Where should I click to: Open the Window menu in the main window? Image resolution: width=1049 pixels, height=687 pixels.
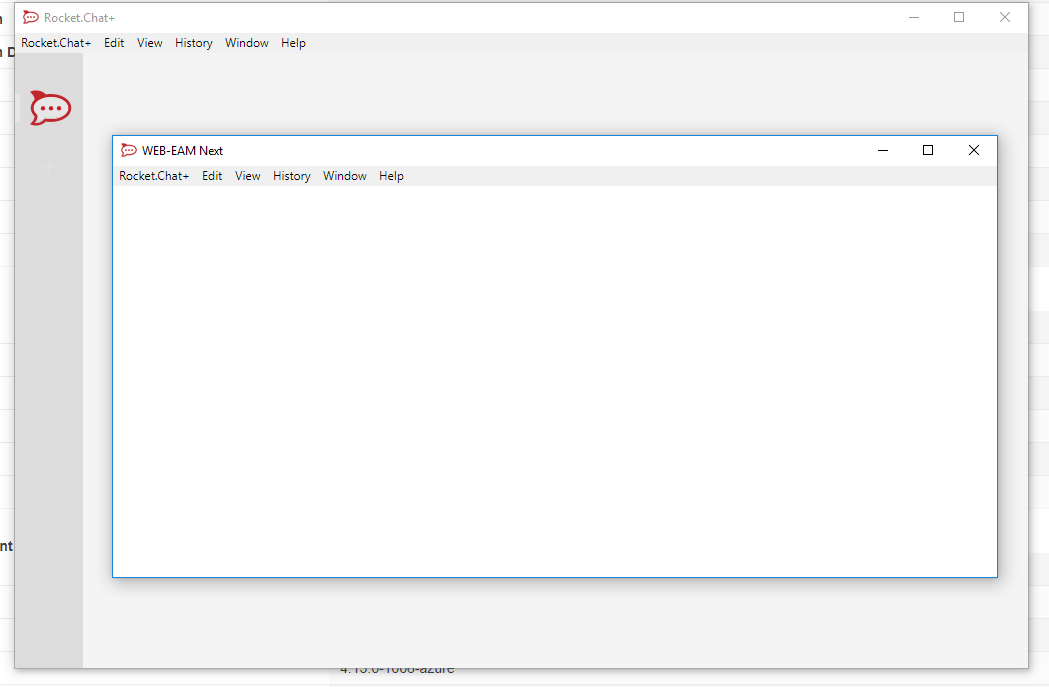click(246, 42)
